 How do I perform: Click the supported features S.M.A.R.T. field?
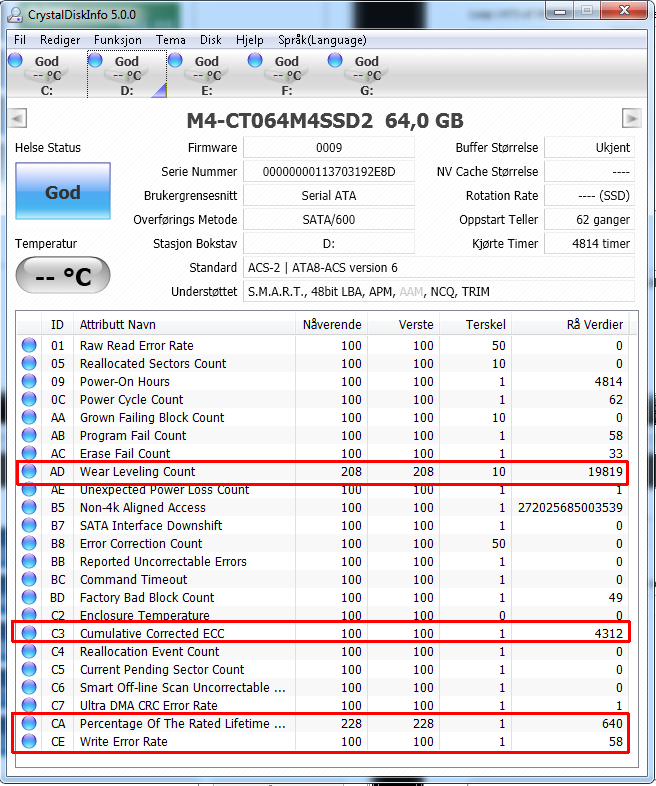point(439,292)
